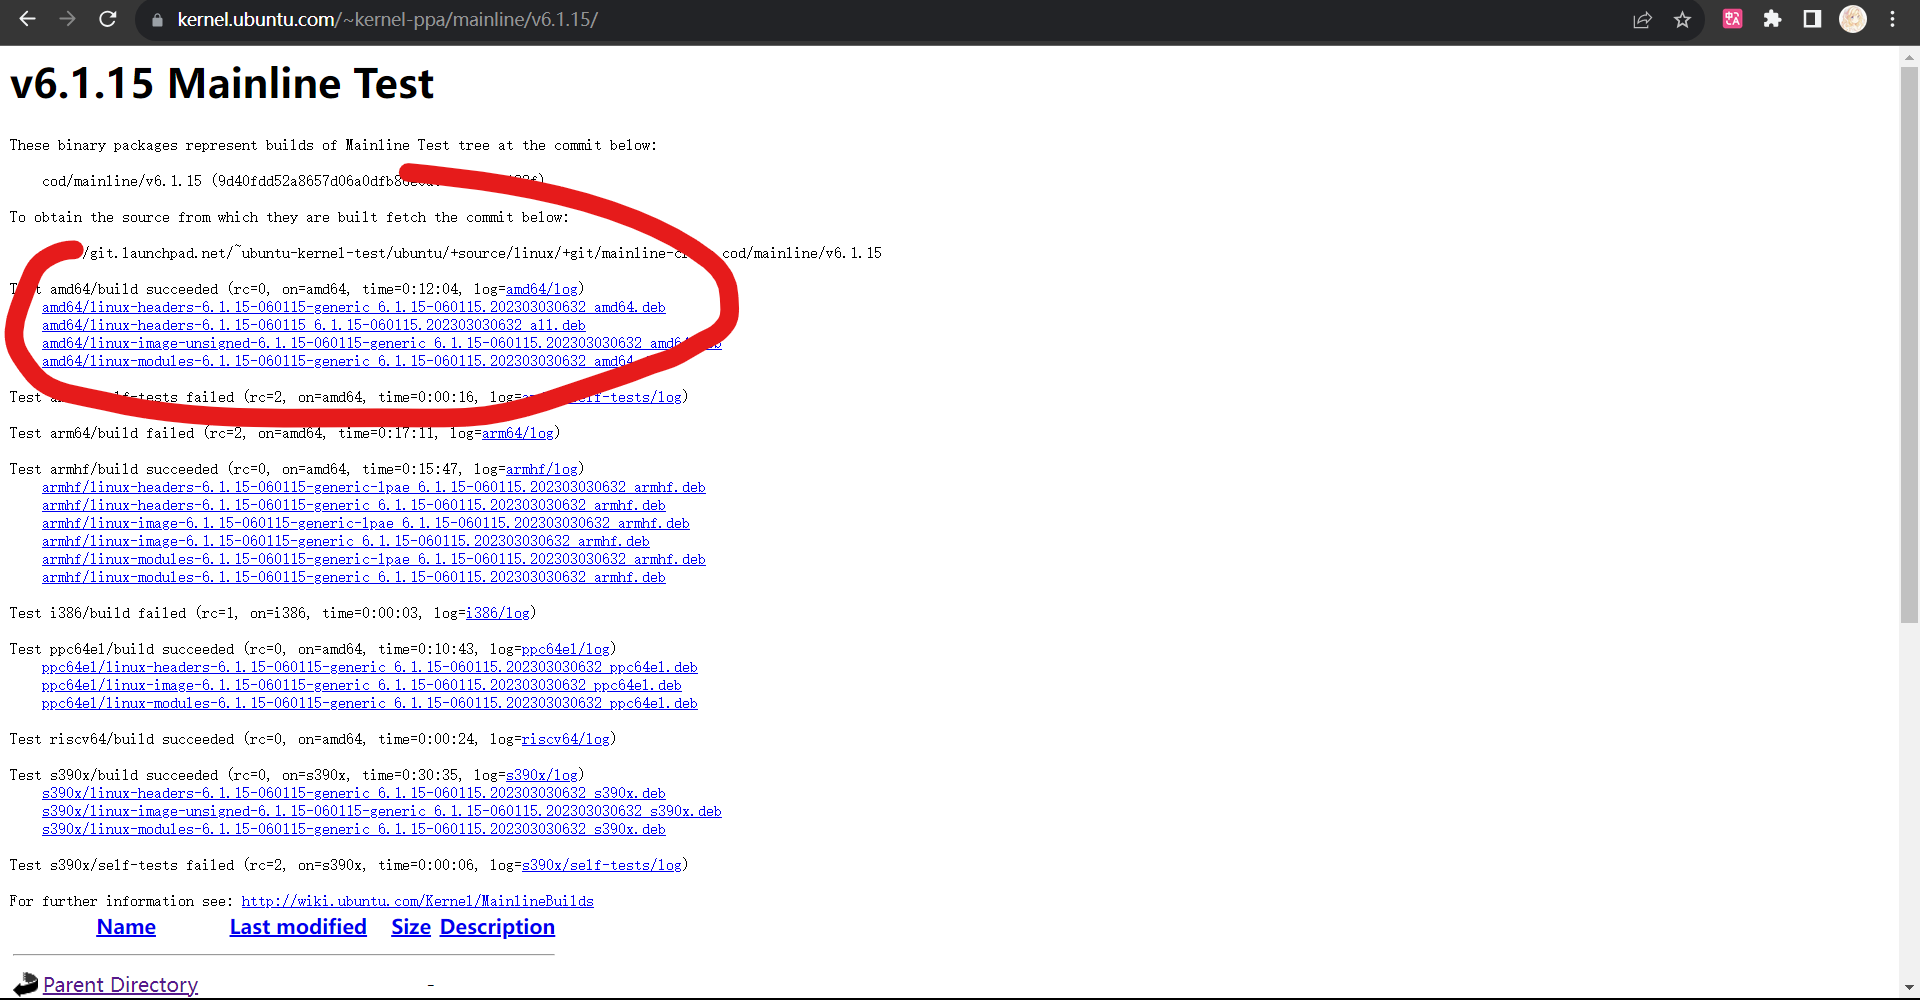Go back to the previous page
Image resolution: width=1920 pixels, height=1000 pixels.
click(x=27, y=19)
